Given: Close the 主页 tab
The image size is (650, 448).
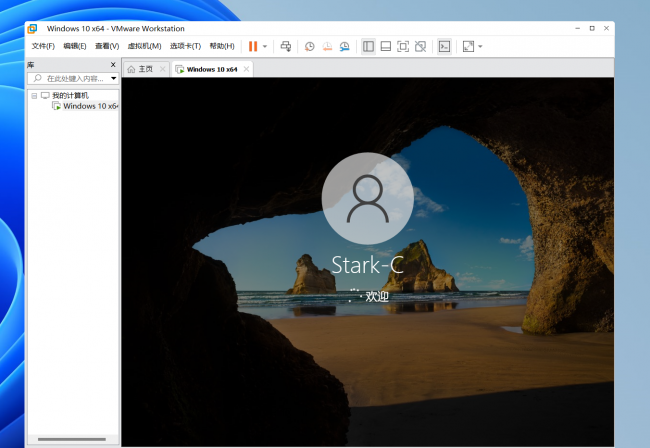Looking at the screenshot, I should pyautogui.click(x=163, y=69).
